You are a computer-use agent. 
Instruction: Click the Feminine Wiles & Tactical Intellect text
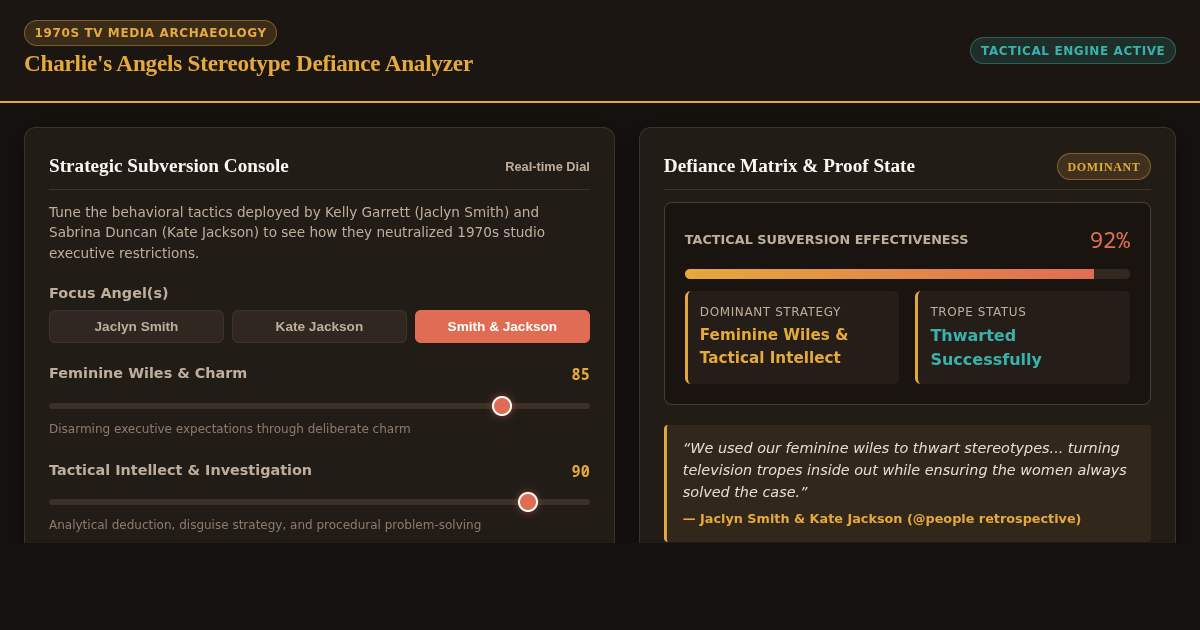[x=774, y=346]
